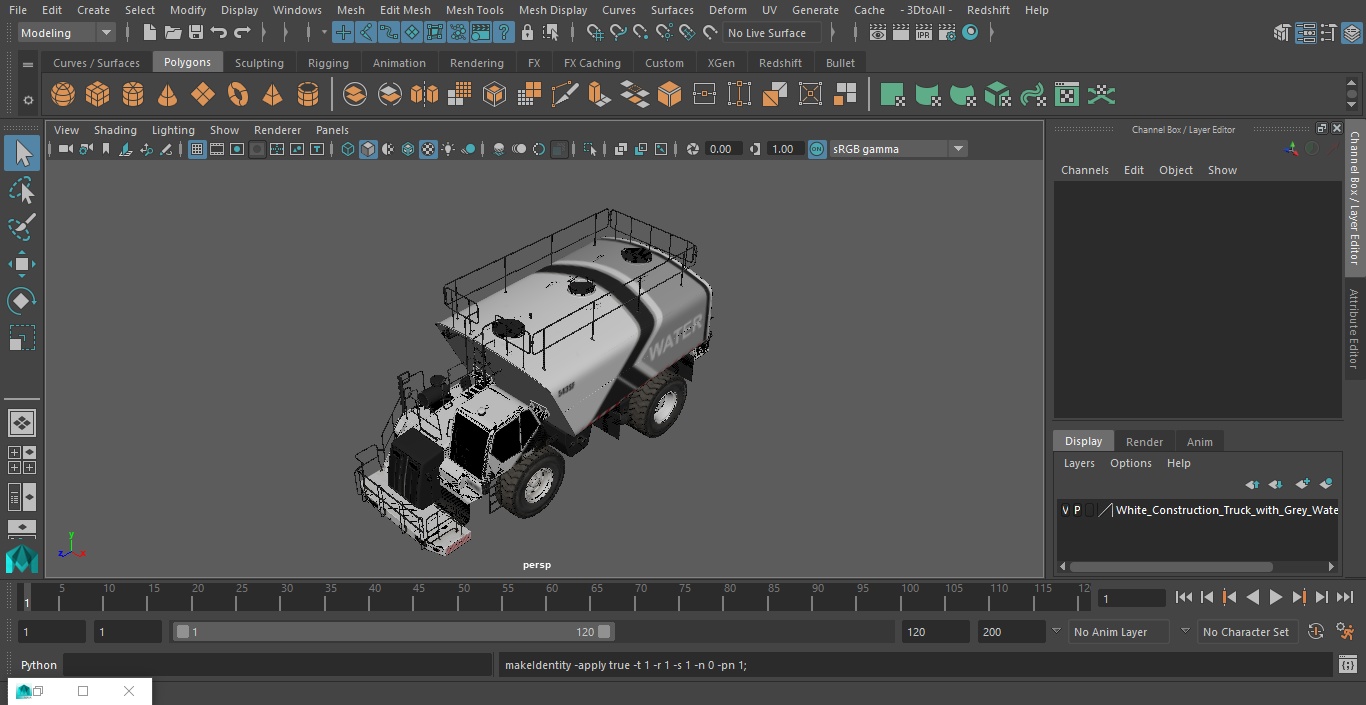Click the Undo arrow icon
The image size is (1366, 705).
coord(219,33)
